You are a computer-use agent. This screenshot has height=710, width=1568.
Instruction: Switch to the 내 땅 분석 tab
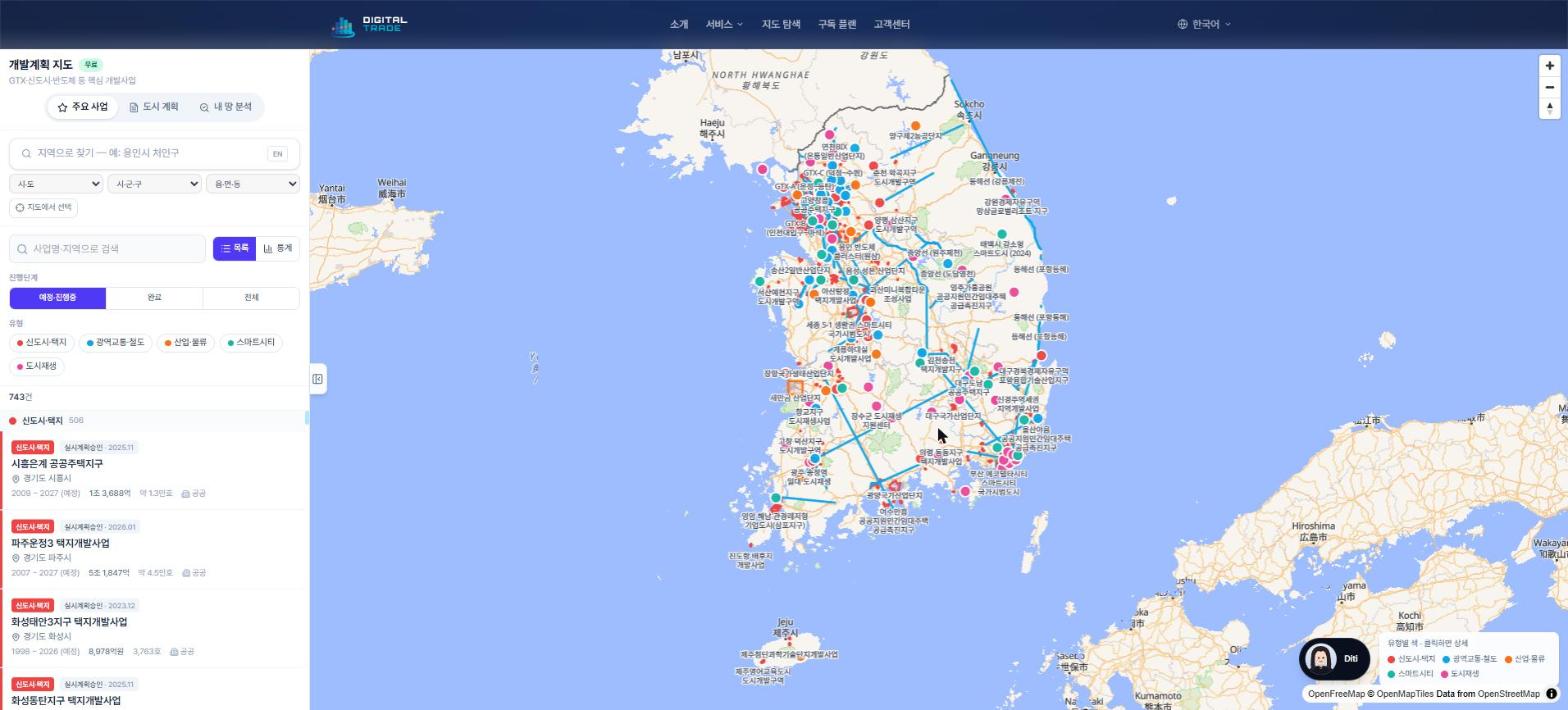coord(225,107)
